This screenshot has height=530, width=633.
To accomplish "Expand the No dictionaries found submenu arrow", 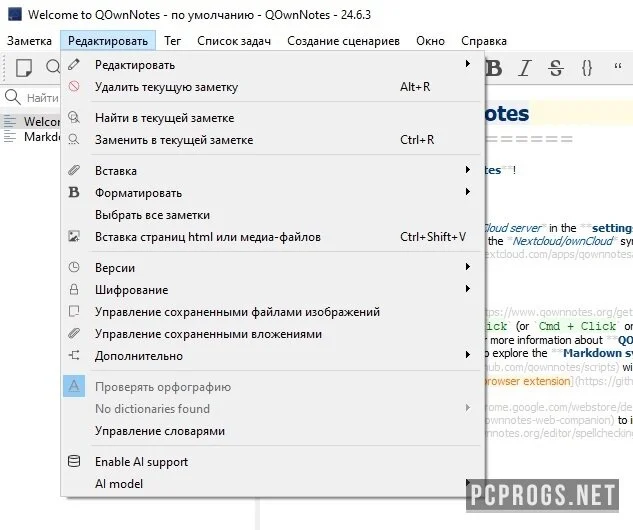I will [467, 407].
